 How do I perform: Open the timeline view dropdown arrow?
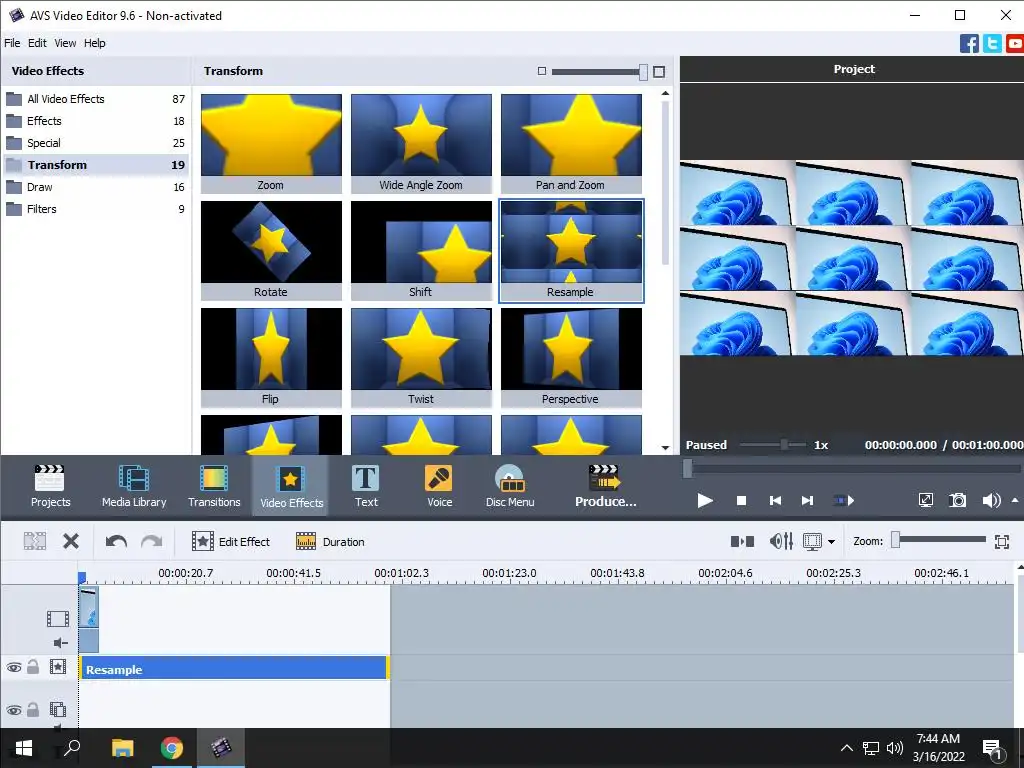tap(831, 542)
